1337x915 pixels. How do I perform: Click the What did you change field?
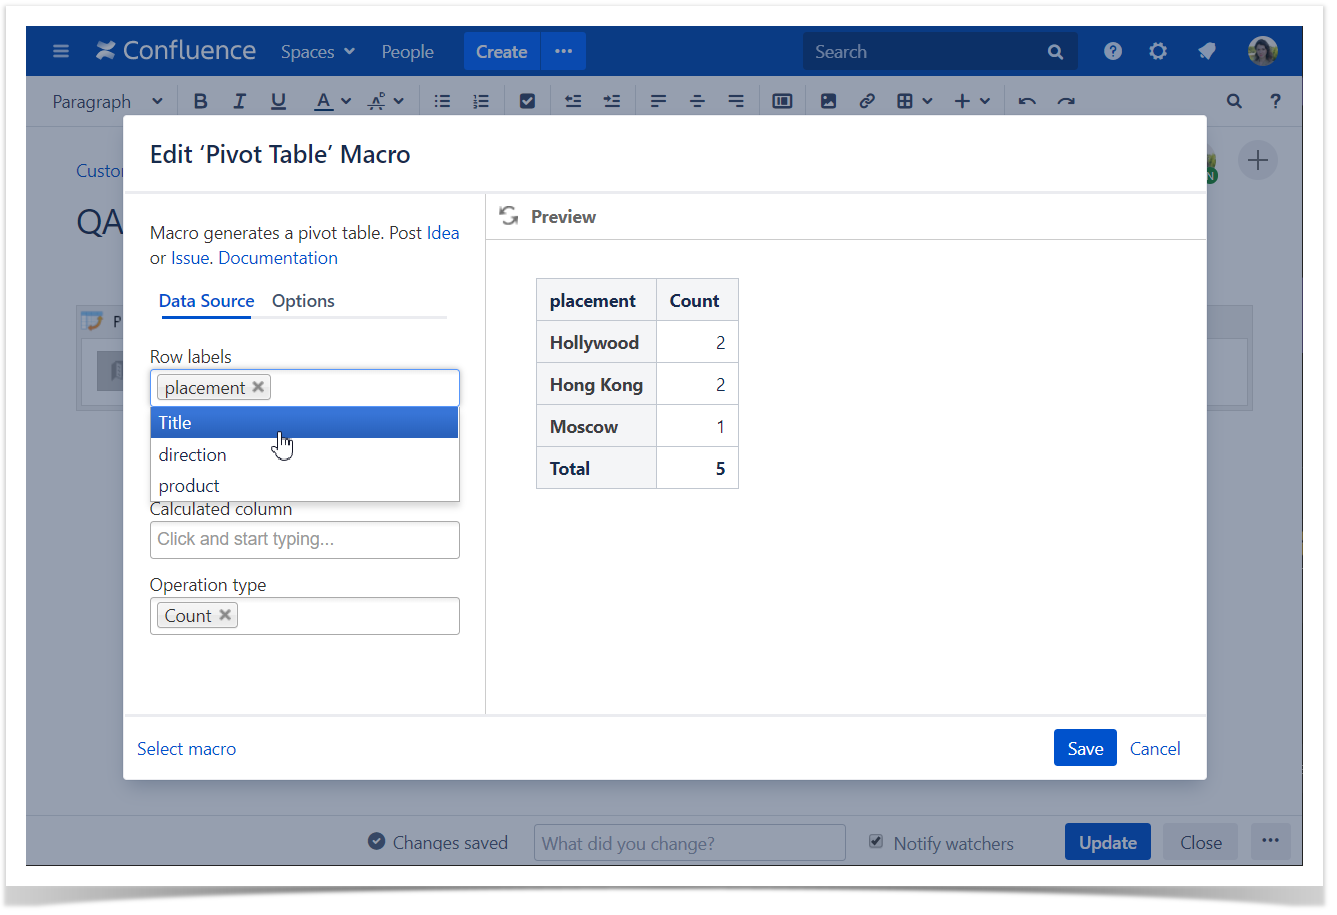tap(689, 843)
